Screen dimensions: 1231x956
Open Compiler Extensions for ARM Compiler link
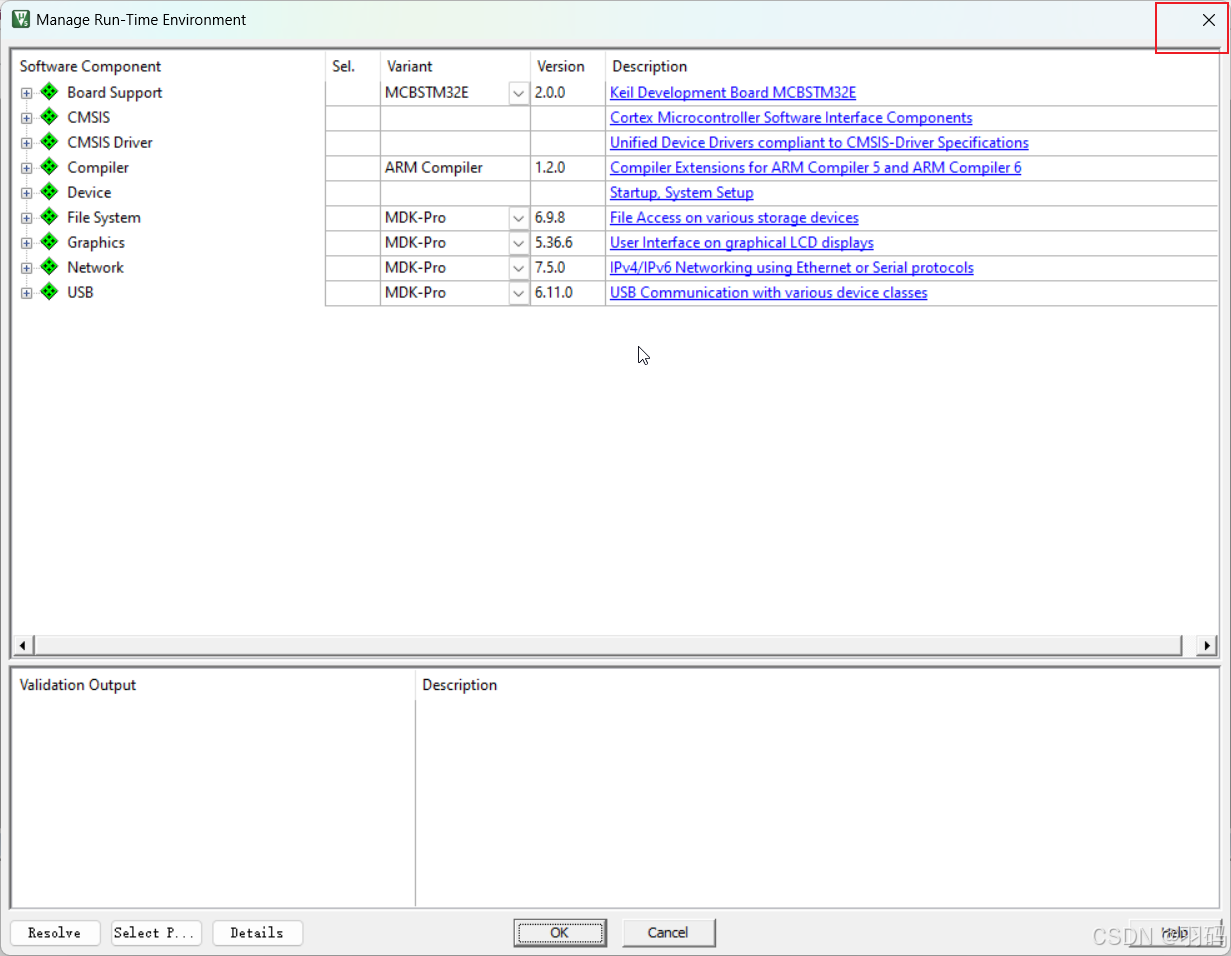[x=816, y=167]
